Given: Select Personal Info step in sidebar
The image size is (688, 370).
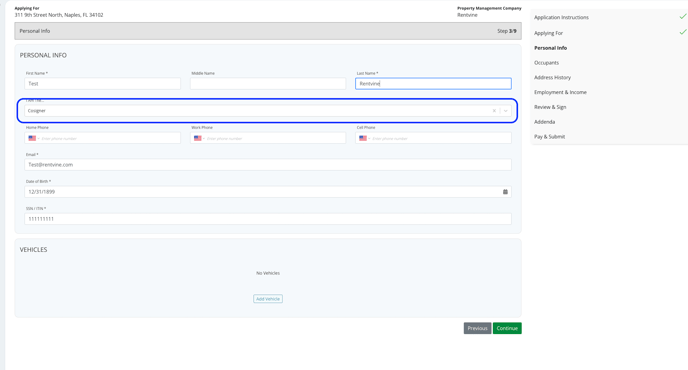Looking at the screenshot, I should coord(550,48).
